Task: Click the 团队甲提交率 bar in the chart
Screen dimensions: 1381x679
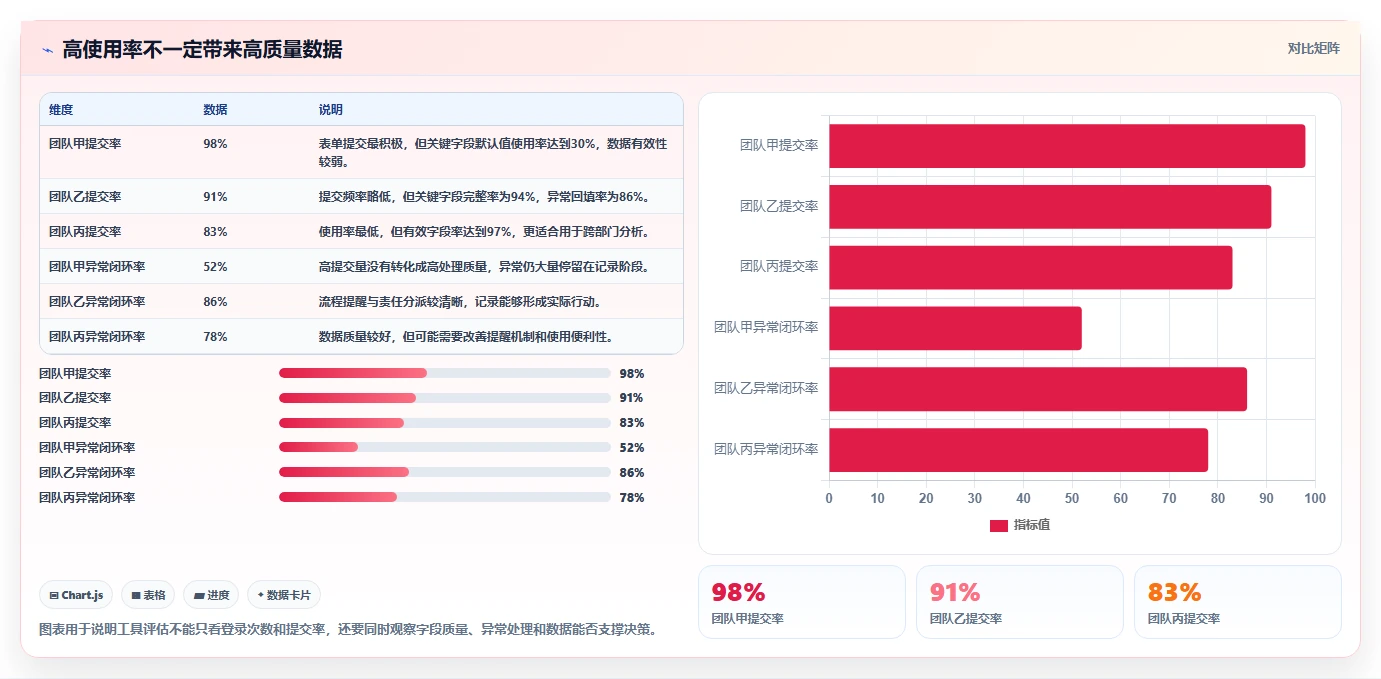Action: (x=1067, y=146)
